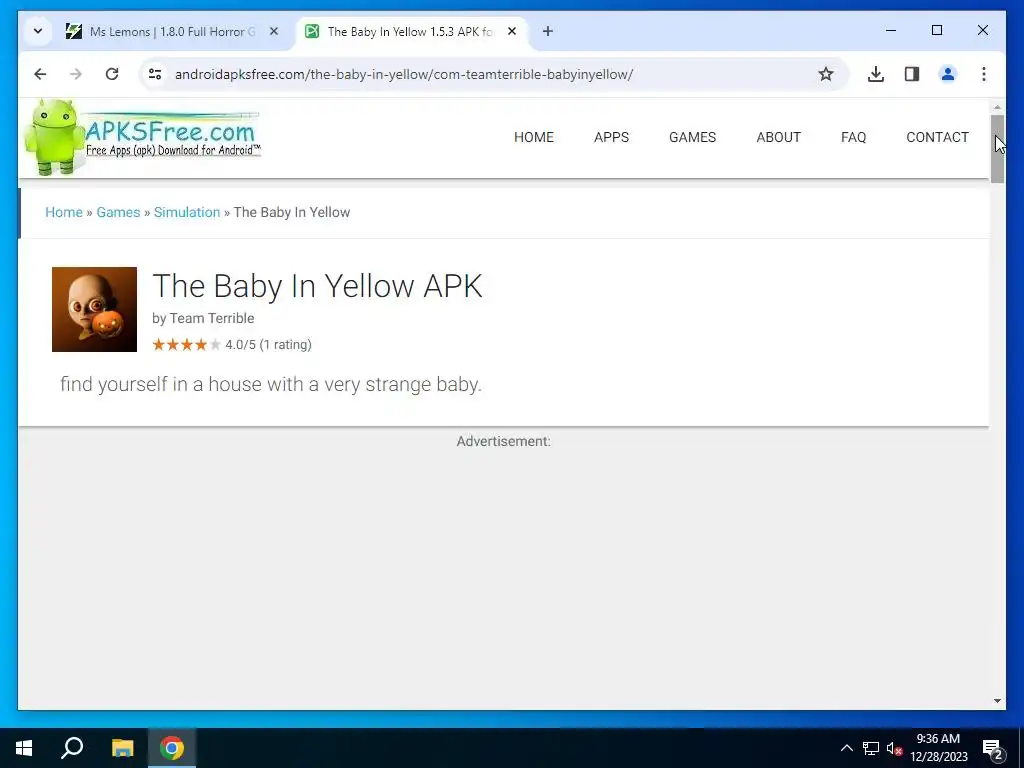Click the orange star rating
1024x768 pixels.
pyautogui.click(x=187, y=345)
